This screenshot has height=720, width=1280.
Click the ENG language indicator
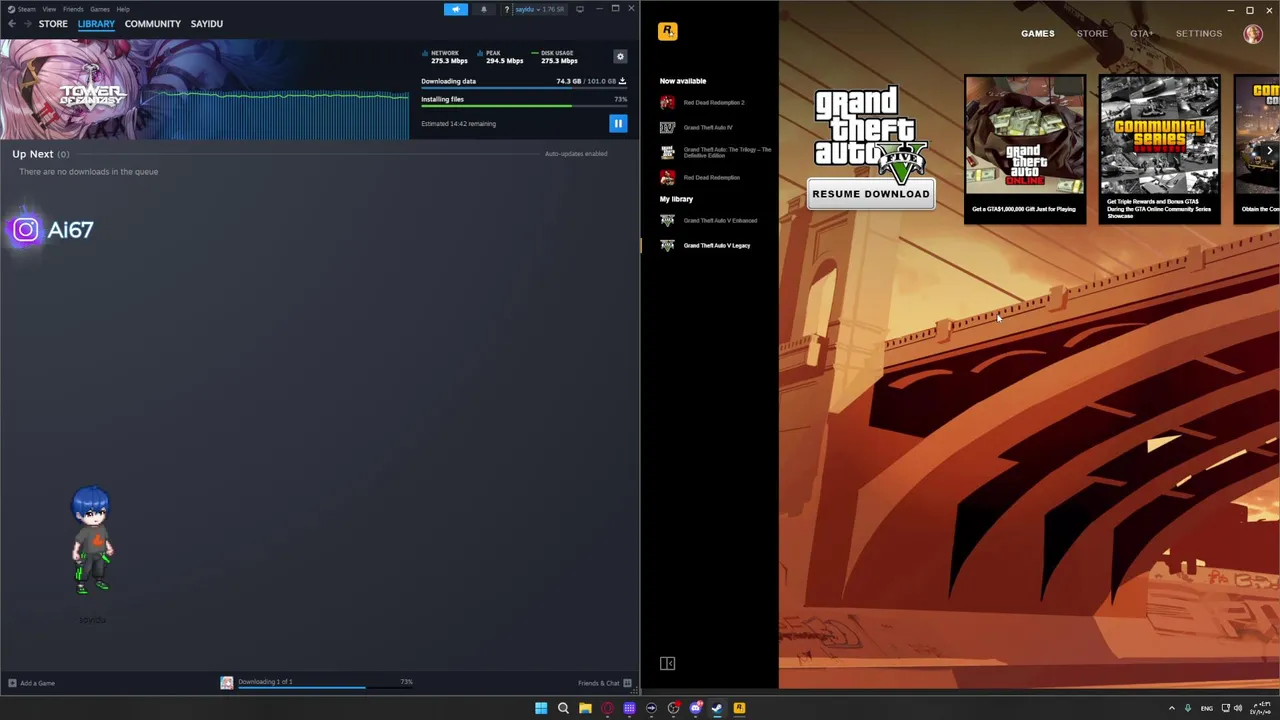(1206, 708)
